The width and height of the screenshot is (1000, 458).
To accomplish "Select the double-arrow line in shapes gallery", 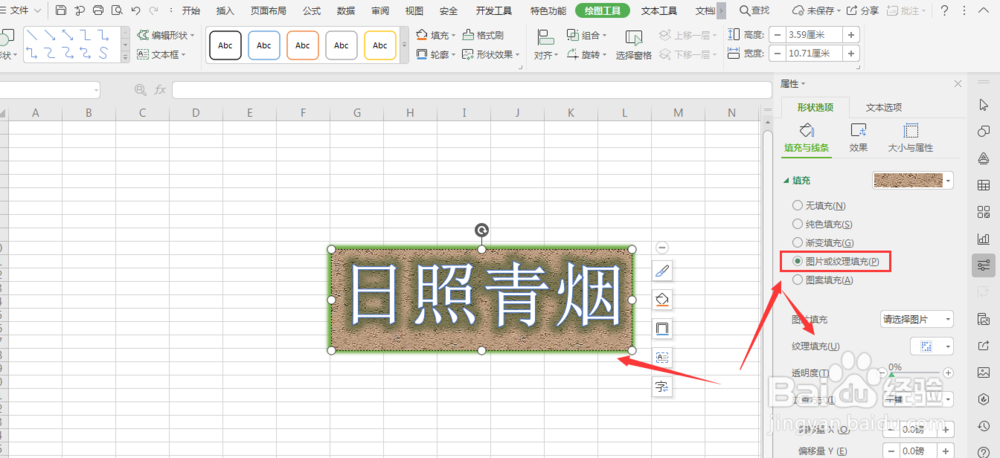I will point(68,35).
